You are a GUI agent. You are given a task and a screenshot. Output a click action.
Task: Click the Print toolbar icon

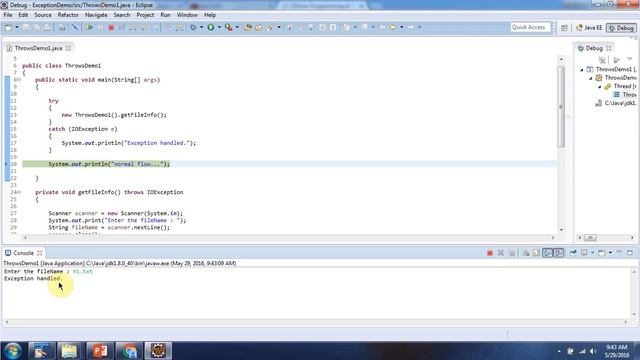62,27
